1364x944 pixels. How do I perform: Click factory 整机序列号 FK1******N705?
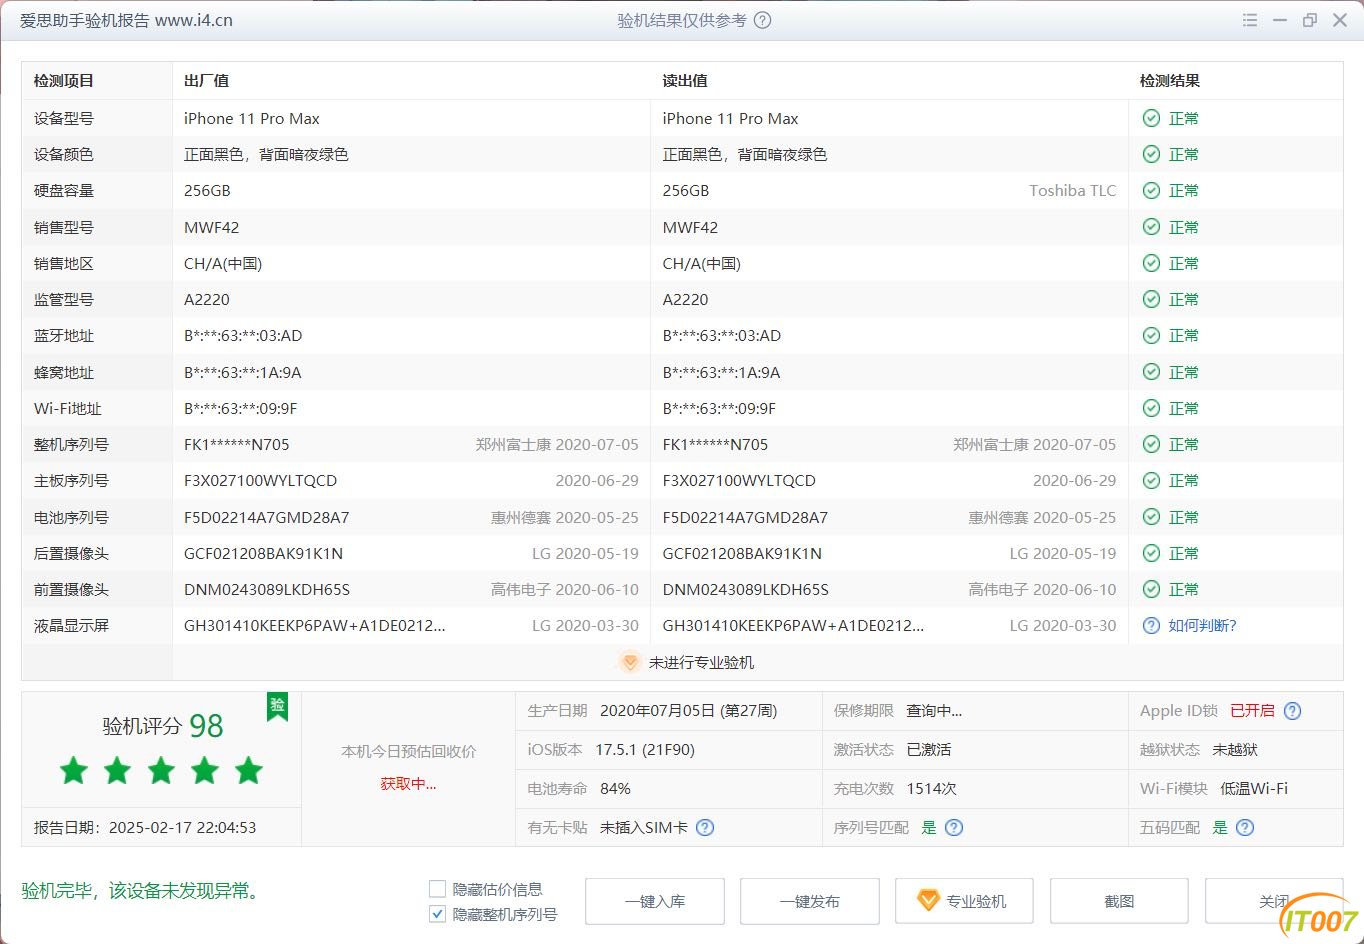click(237, 444)
